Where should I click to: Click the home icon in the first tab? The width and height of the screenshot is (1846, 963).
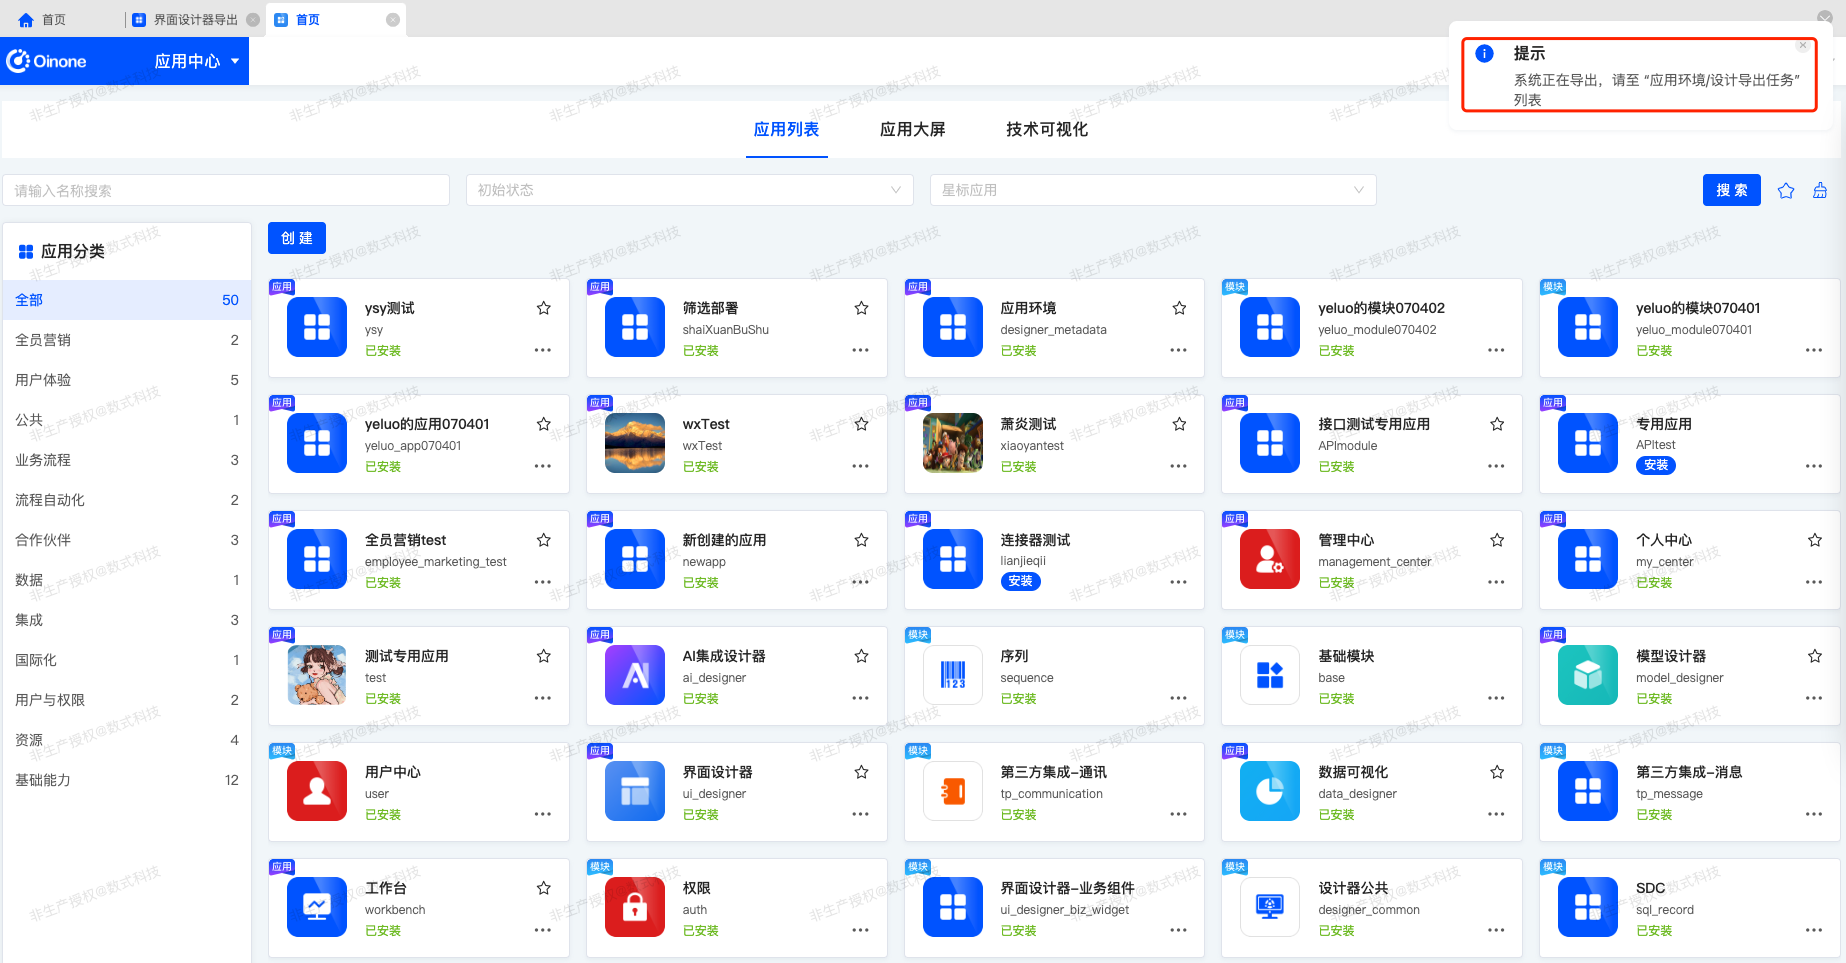coord(26,20)
